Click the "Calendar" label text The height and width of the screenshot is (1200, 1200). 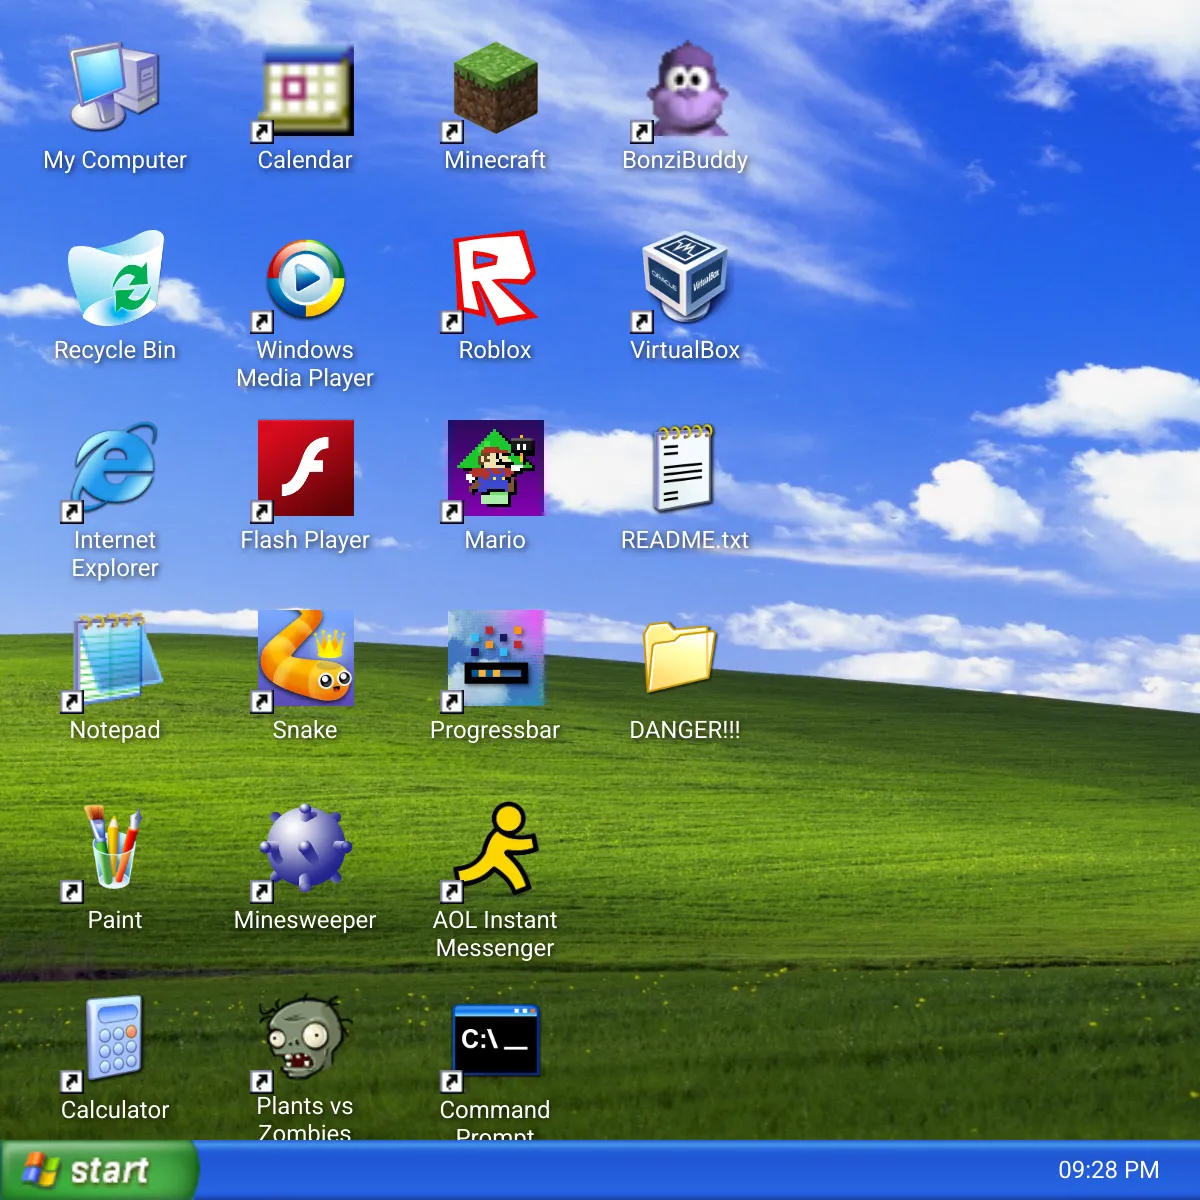(305, 160)
